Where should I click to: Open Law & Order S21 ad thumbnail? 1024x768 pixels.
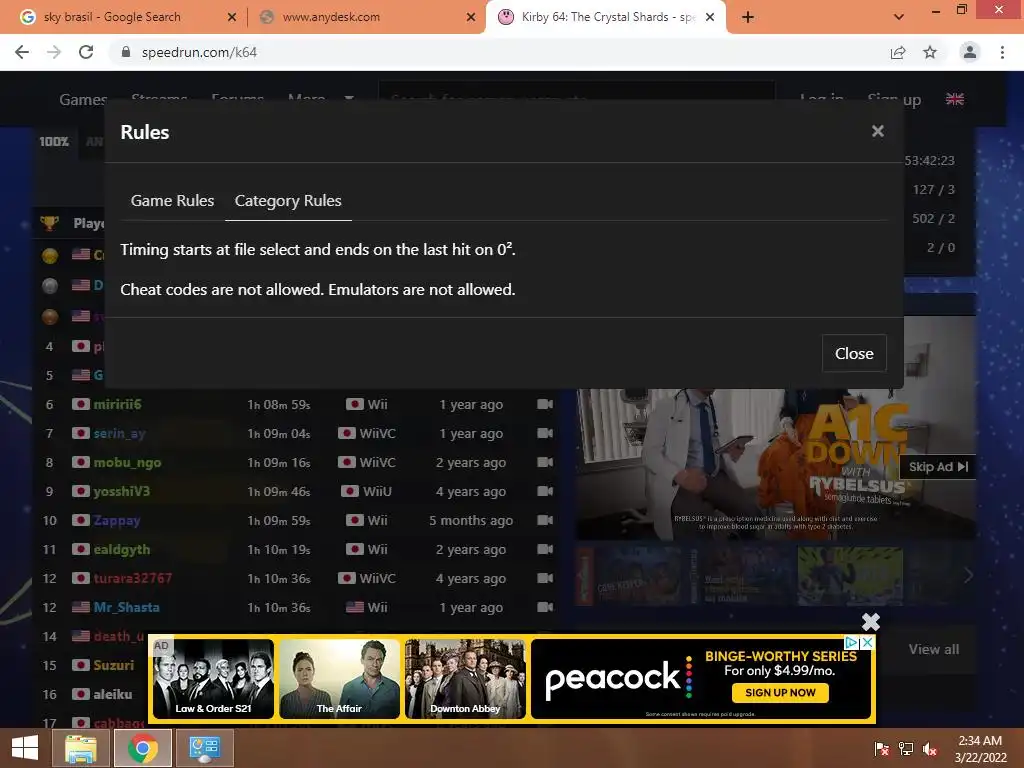tap(213, 679)
